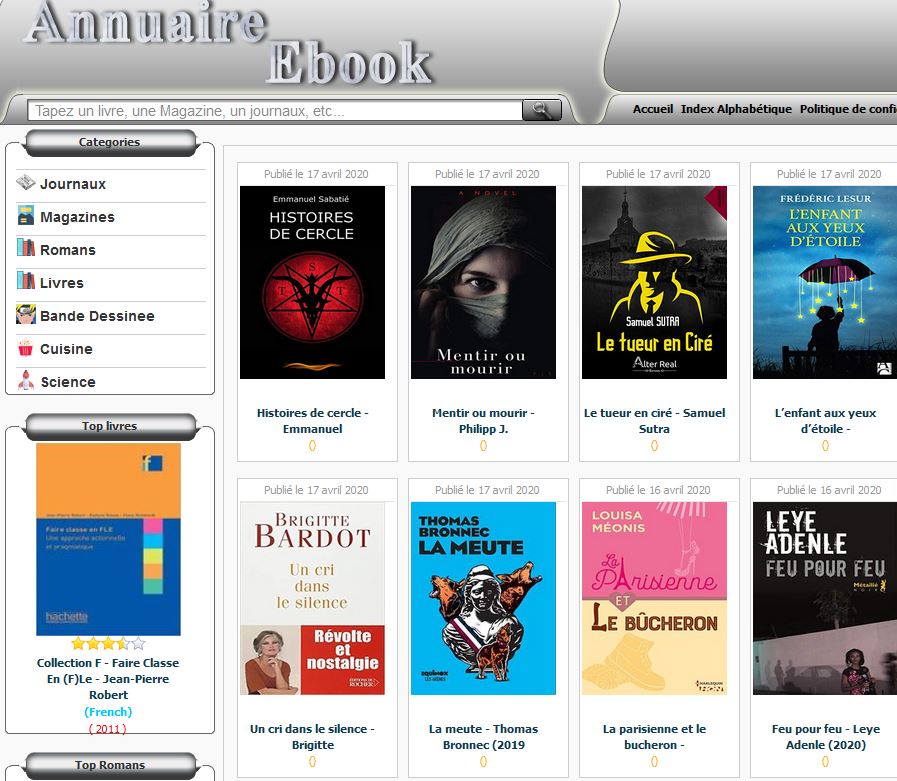Click the counter under Histoires de cercle
The height and width of the screenshot is (781, 897).
pyautogui.click(x=312, y=446)
